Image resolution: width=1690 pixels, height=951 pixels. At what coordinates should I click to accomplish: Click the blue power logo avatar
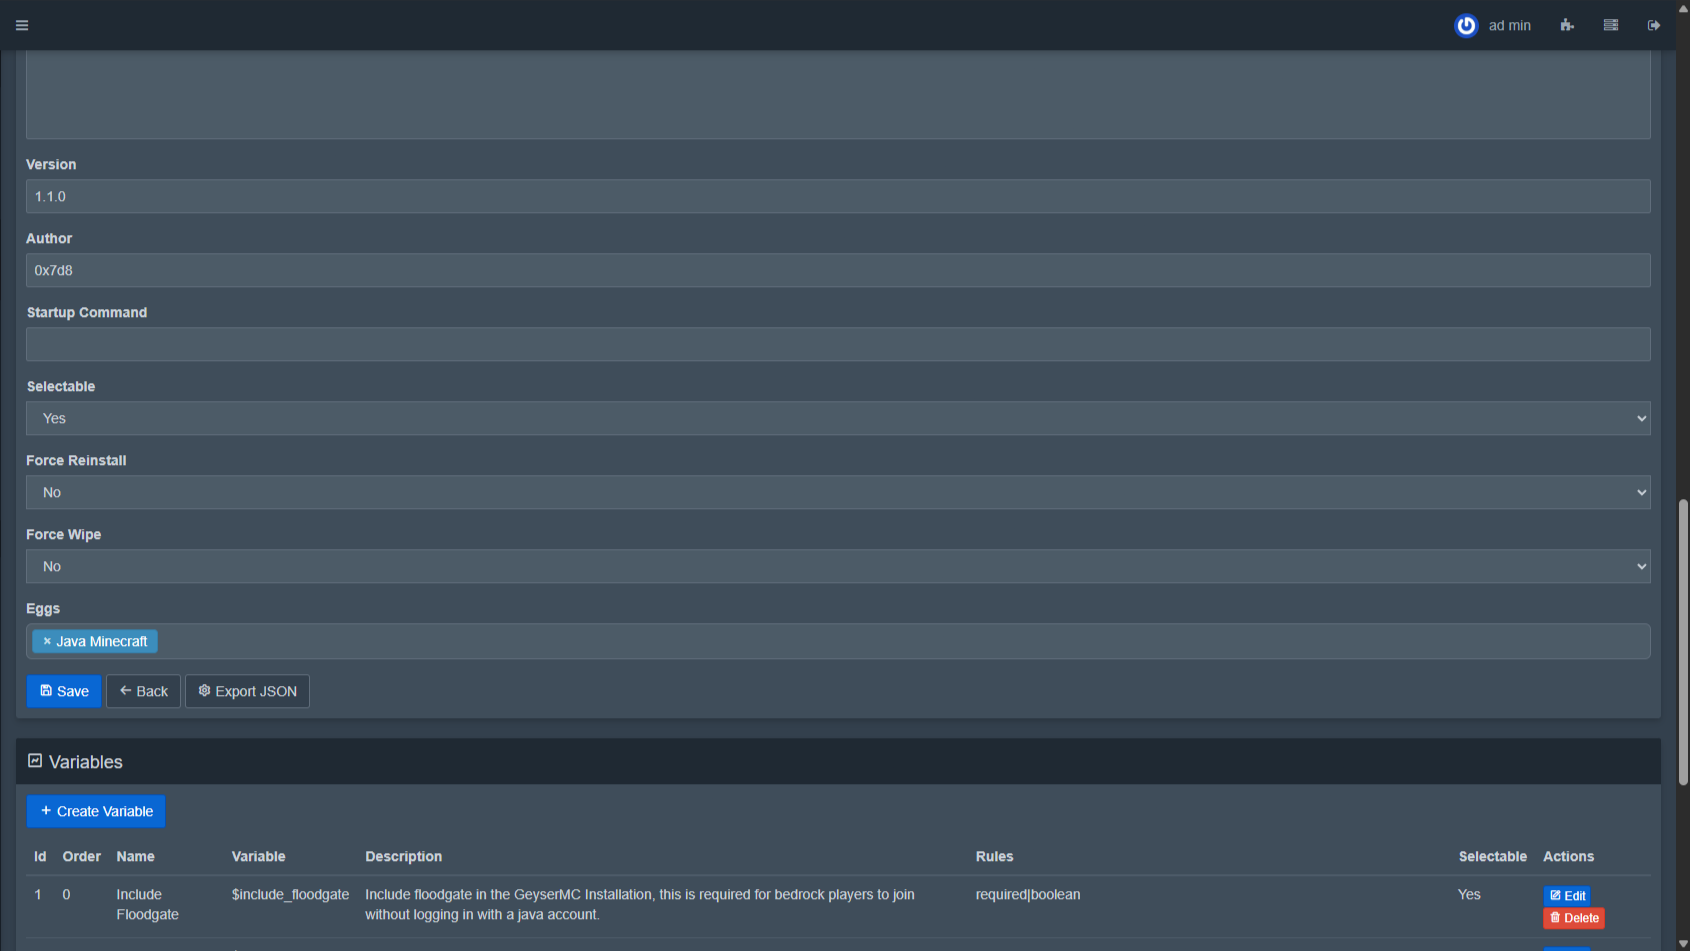tap(1465, 25)
